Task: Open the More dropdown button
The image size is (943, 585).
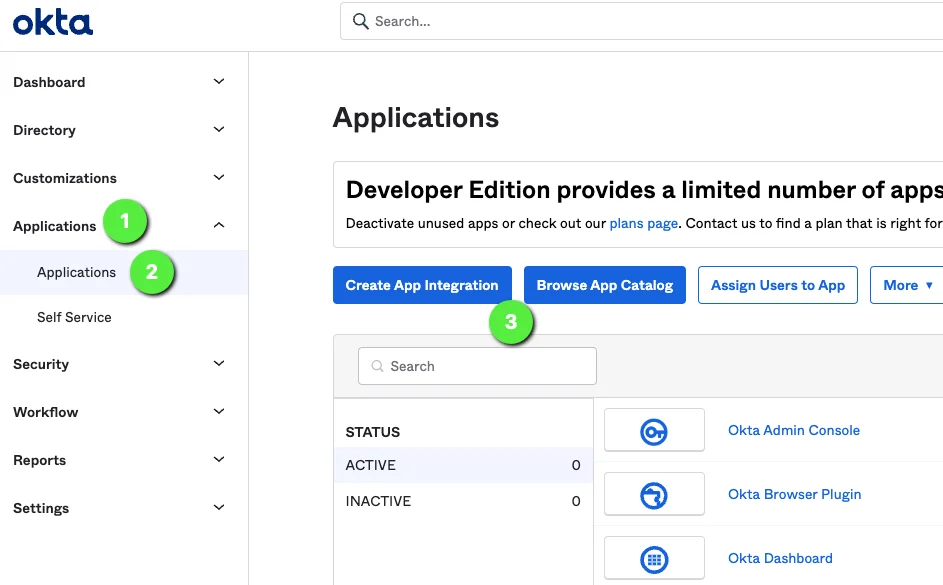Action: tap(907, 285)
